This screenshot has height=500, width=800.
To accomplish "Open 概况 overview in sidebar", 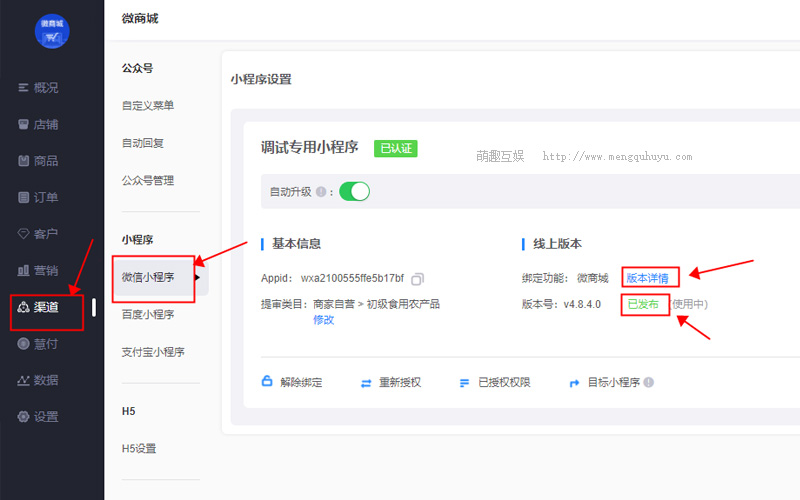I will 46,88.
